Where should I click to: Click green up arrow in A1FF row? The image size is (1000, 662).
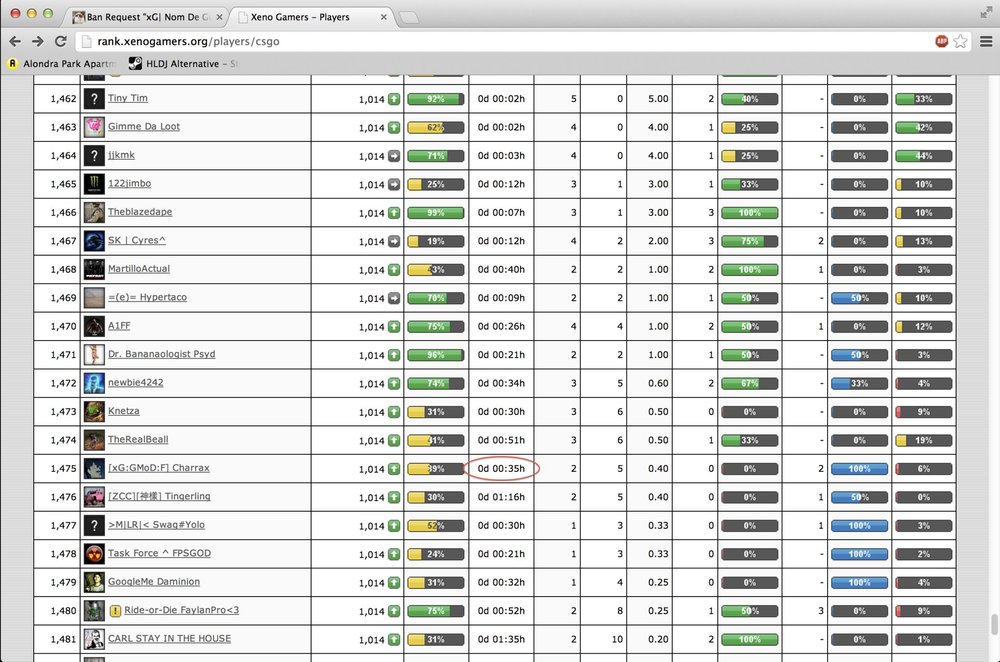click(394, 327)
